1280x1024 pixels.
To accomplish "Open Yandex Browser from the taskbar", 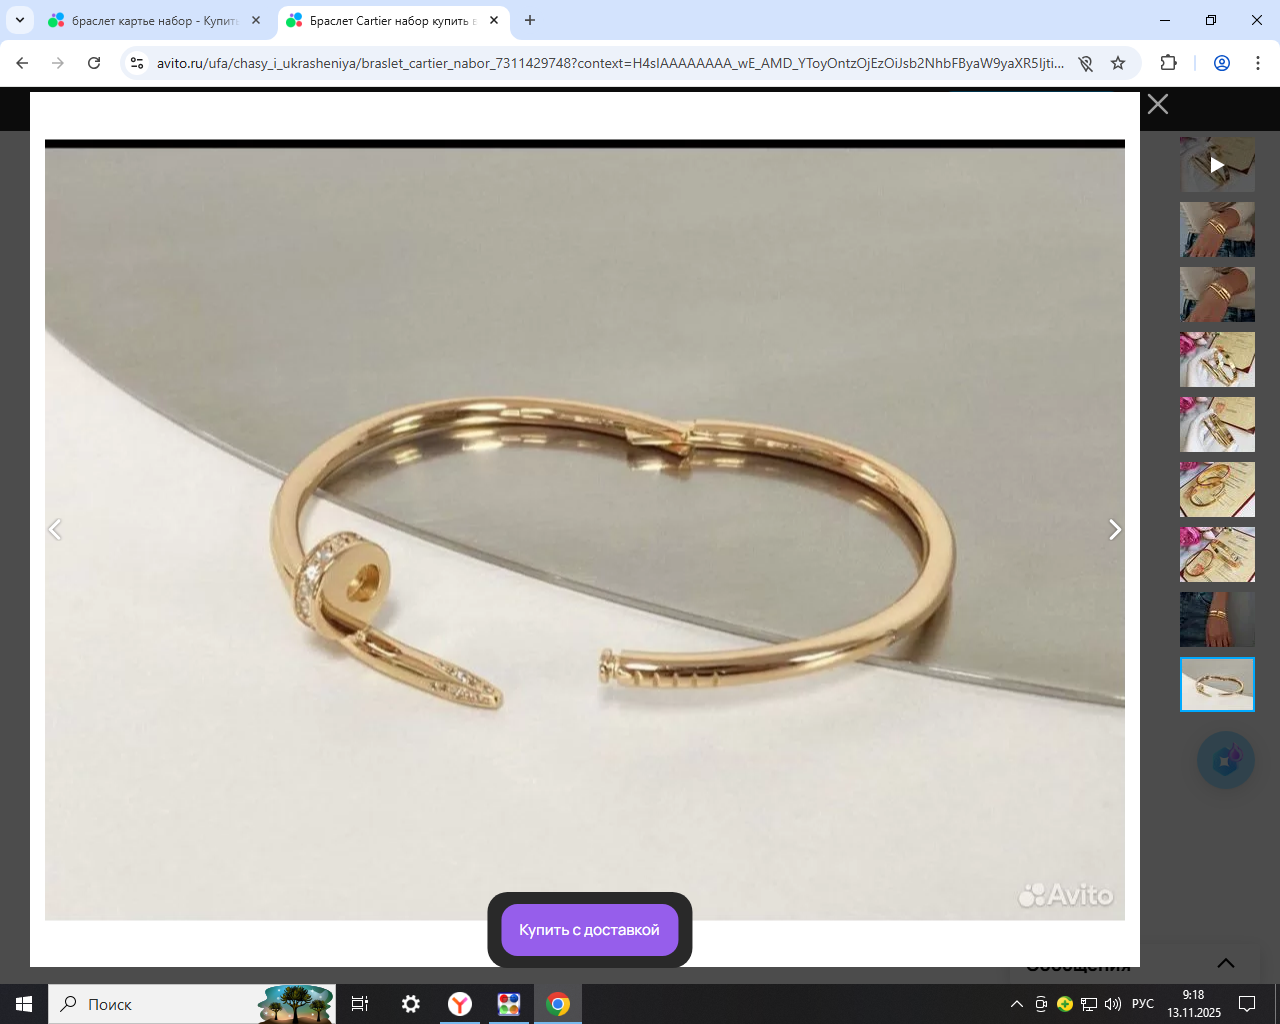I will click(460, 1004).
